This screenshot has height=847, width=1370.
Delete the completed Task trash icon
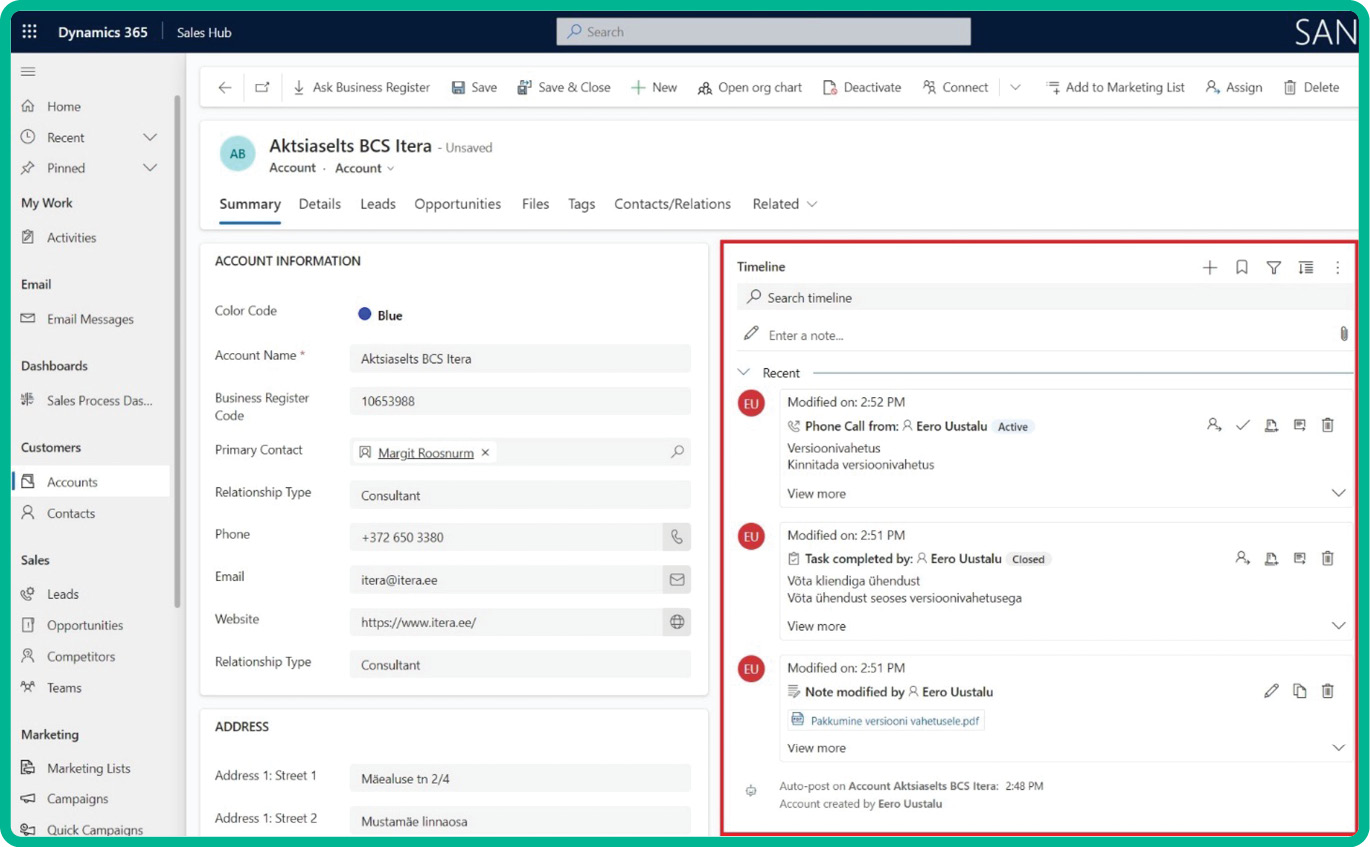(x=1328, y=558)
